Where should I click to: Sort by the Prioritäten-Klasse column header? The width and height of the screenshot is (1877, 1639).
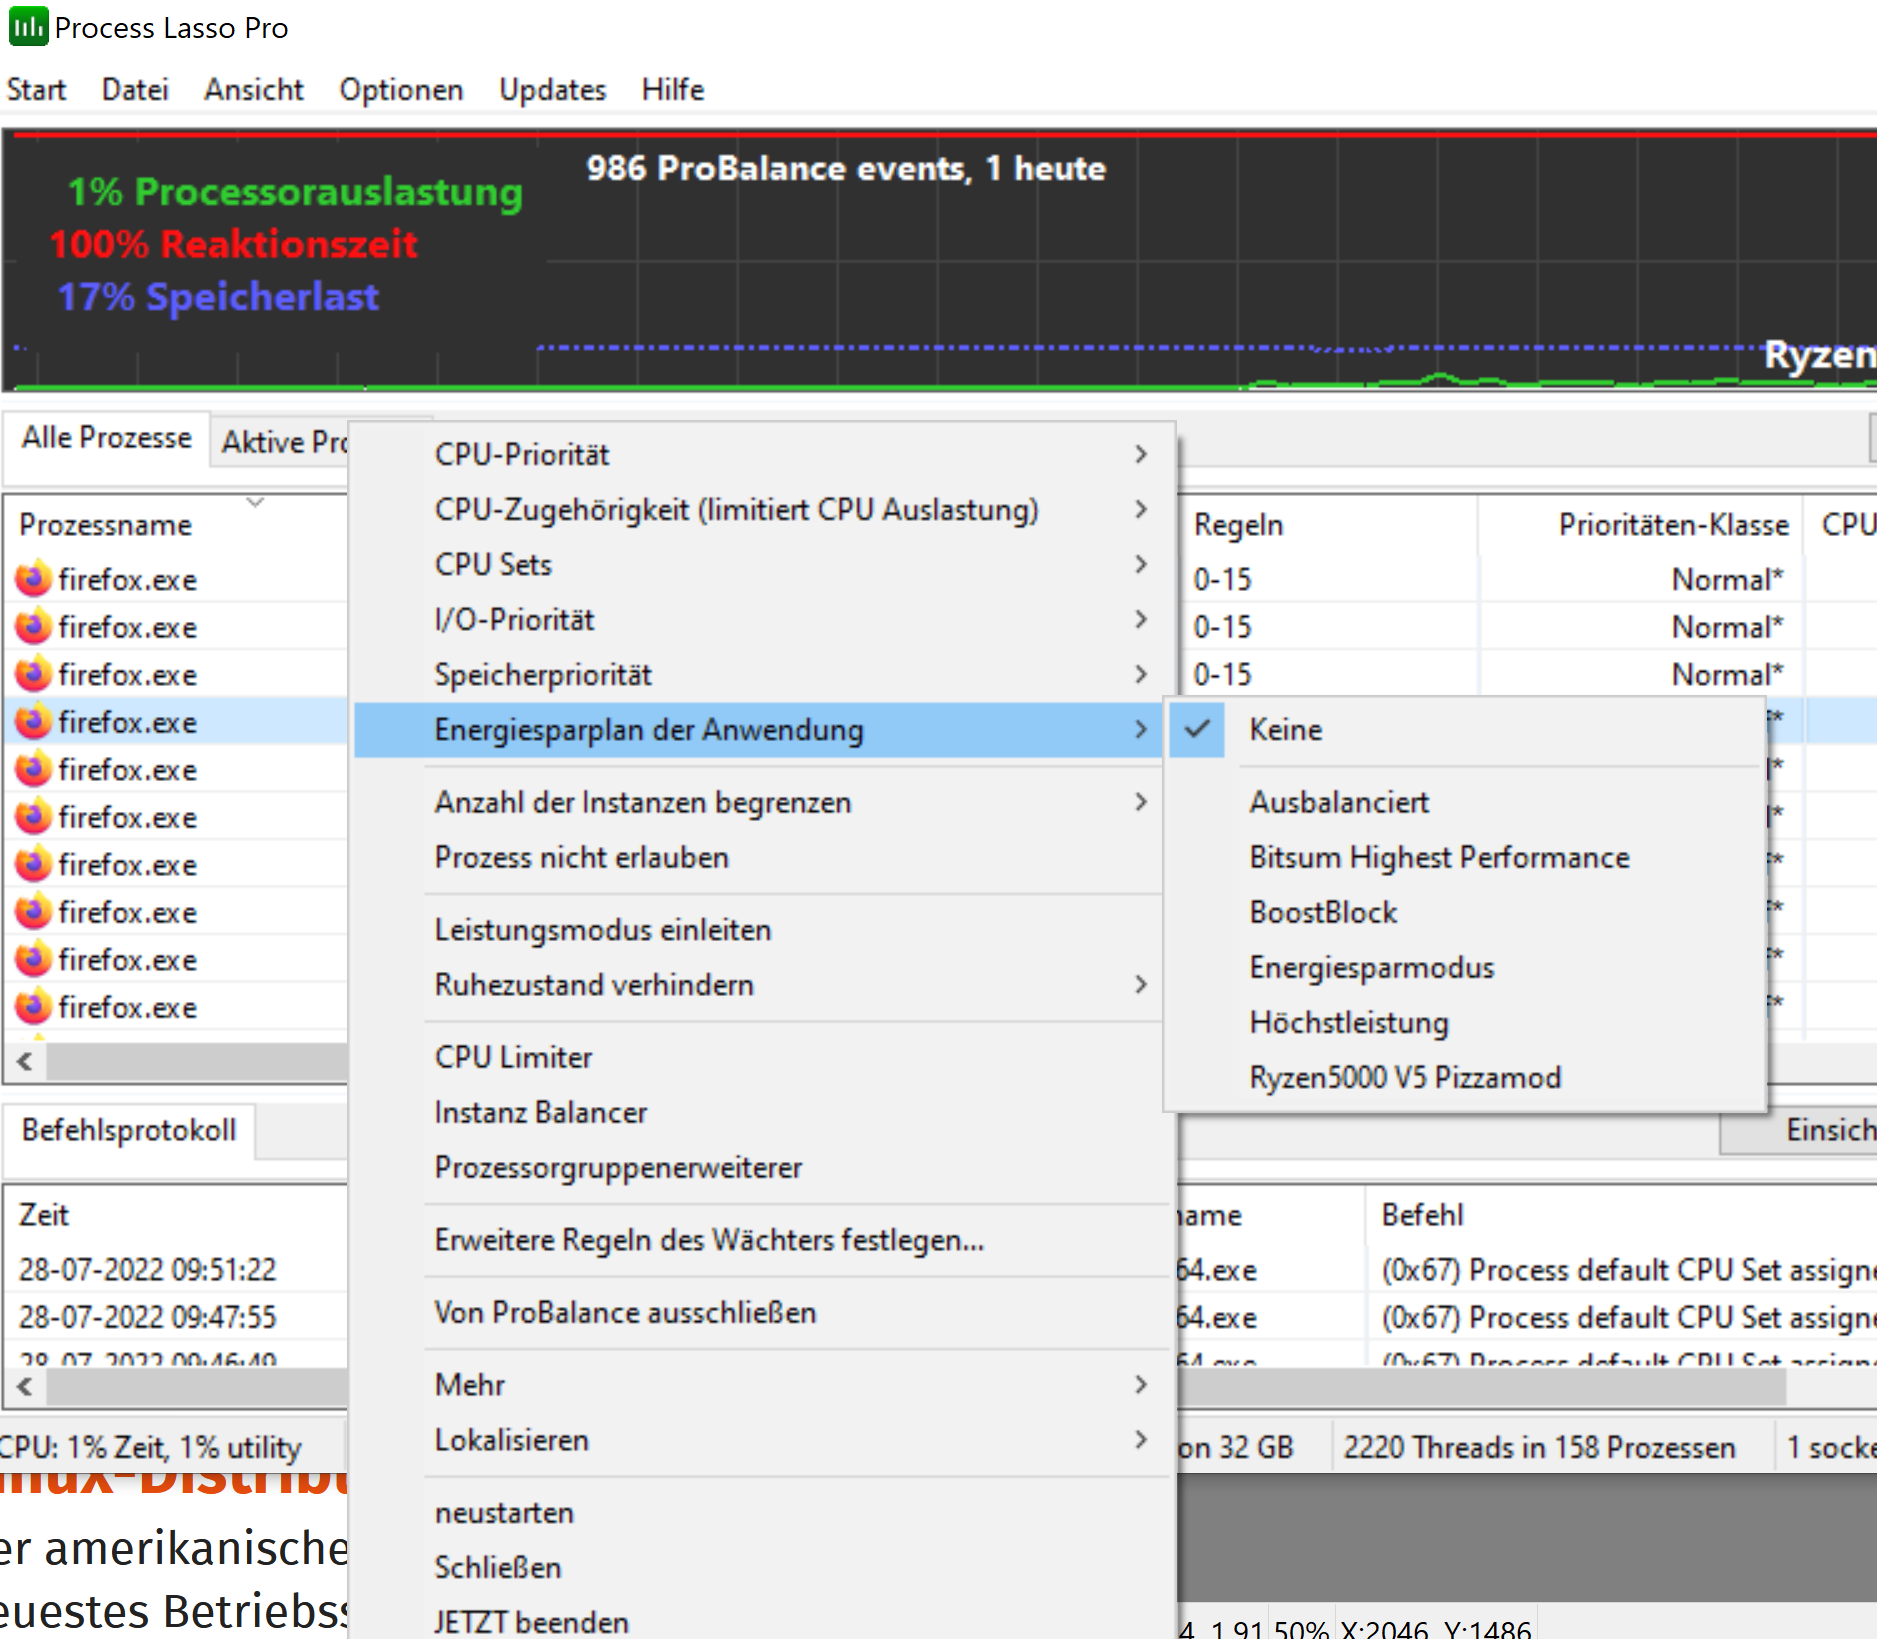tap(1640, 525)
